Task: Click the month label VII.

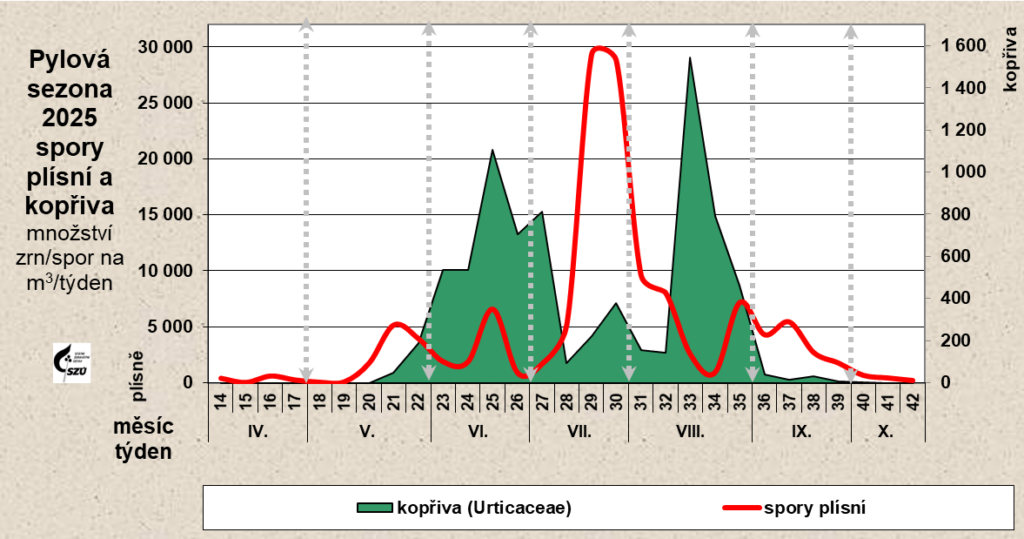Action: pos(578,433)
